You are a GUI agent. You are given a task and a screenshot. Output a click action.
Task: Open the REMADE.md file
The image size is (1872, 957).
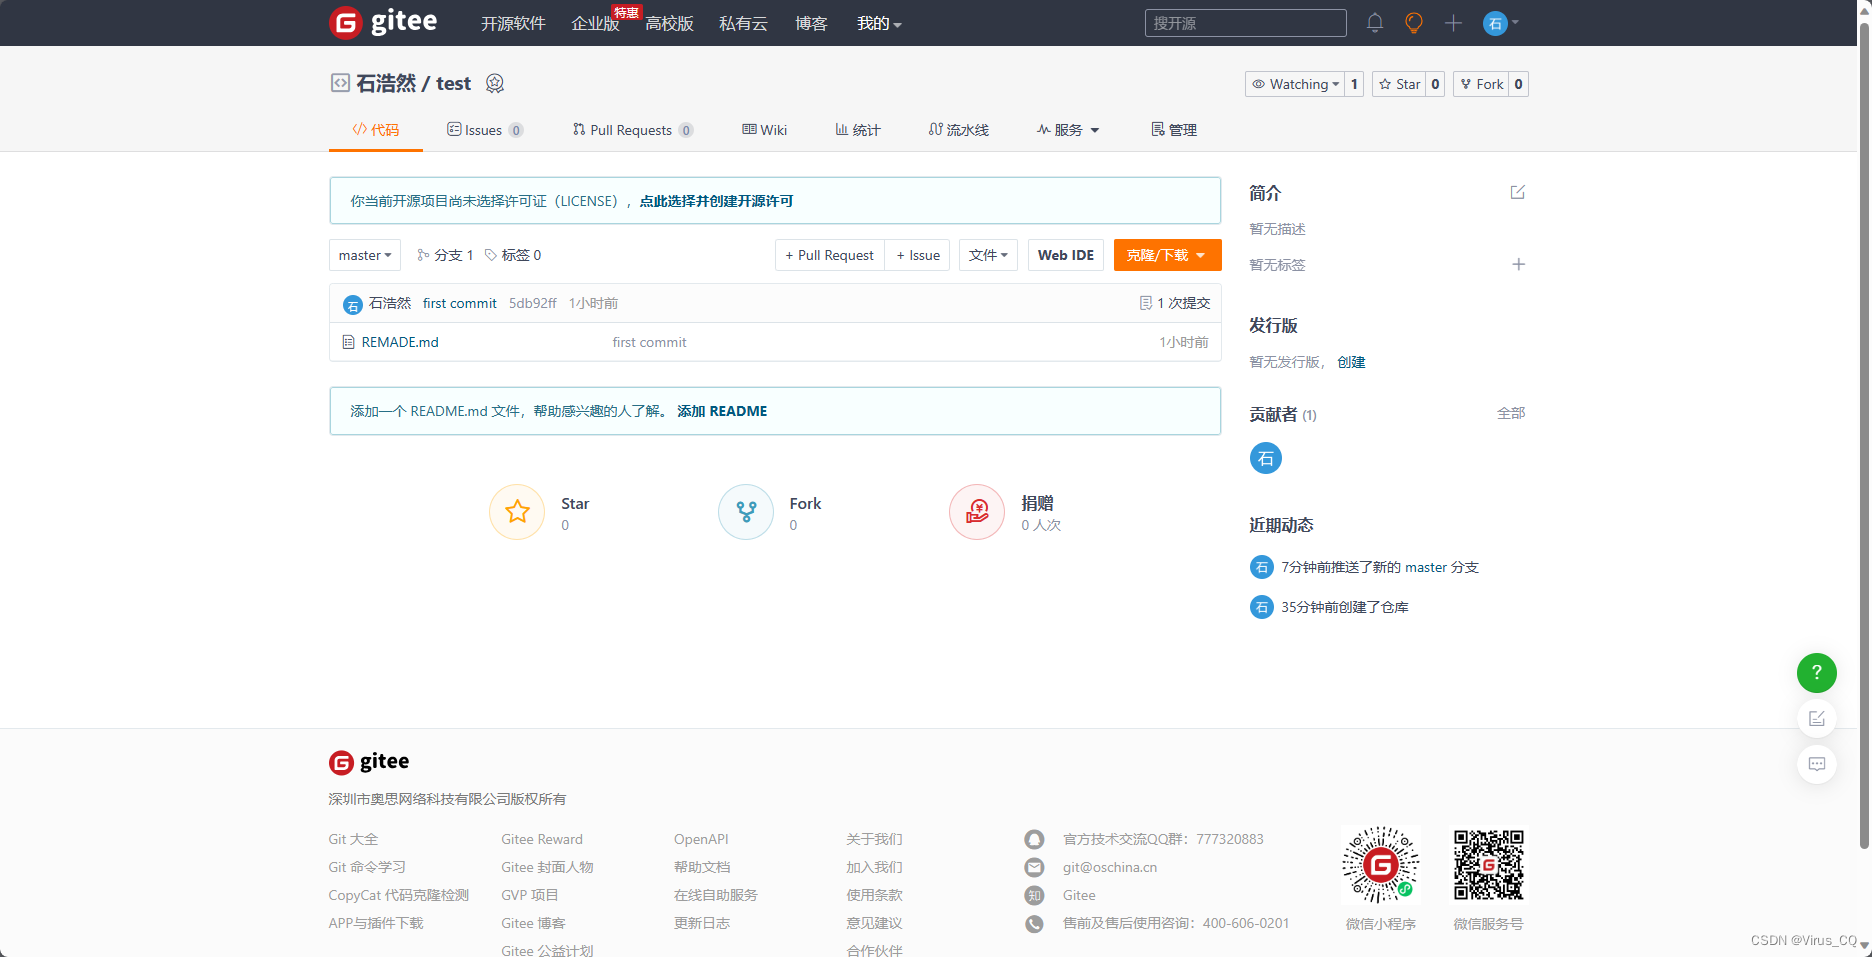click(399, 342)
